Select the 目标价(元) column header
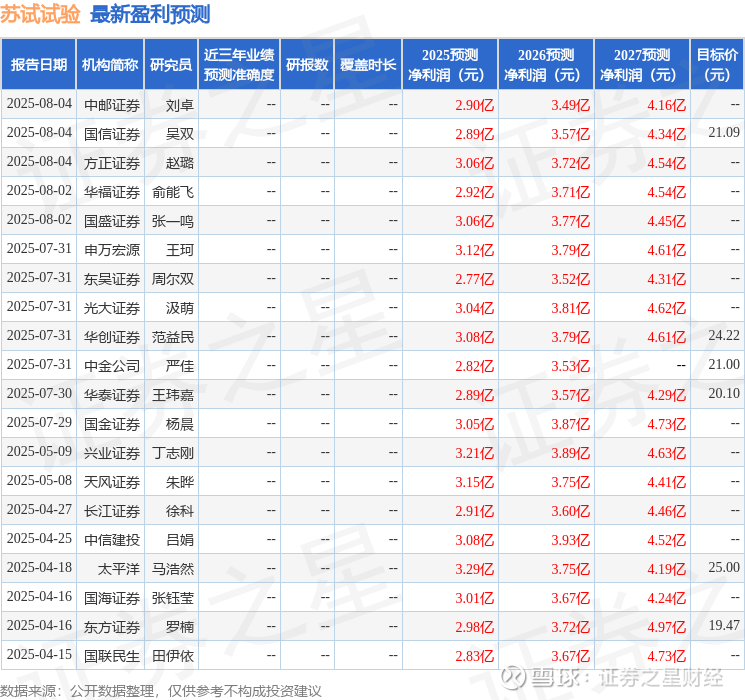 pyautogui.click(x=717, y=64)
